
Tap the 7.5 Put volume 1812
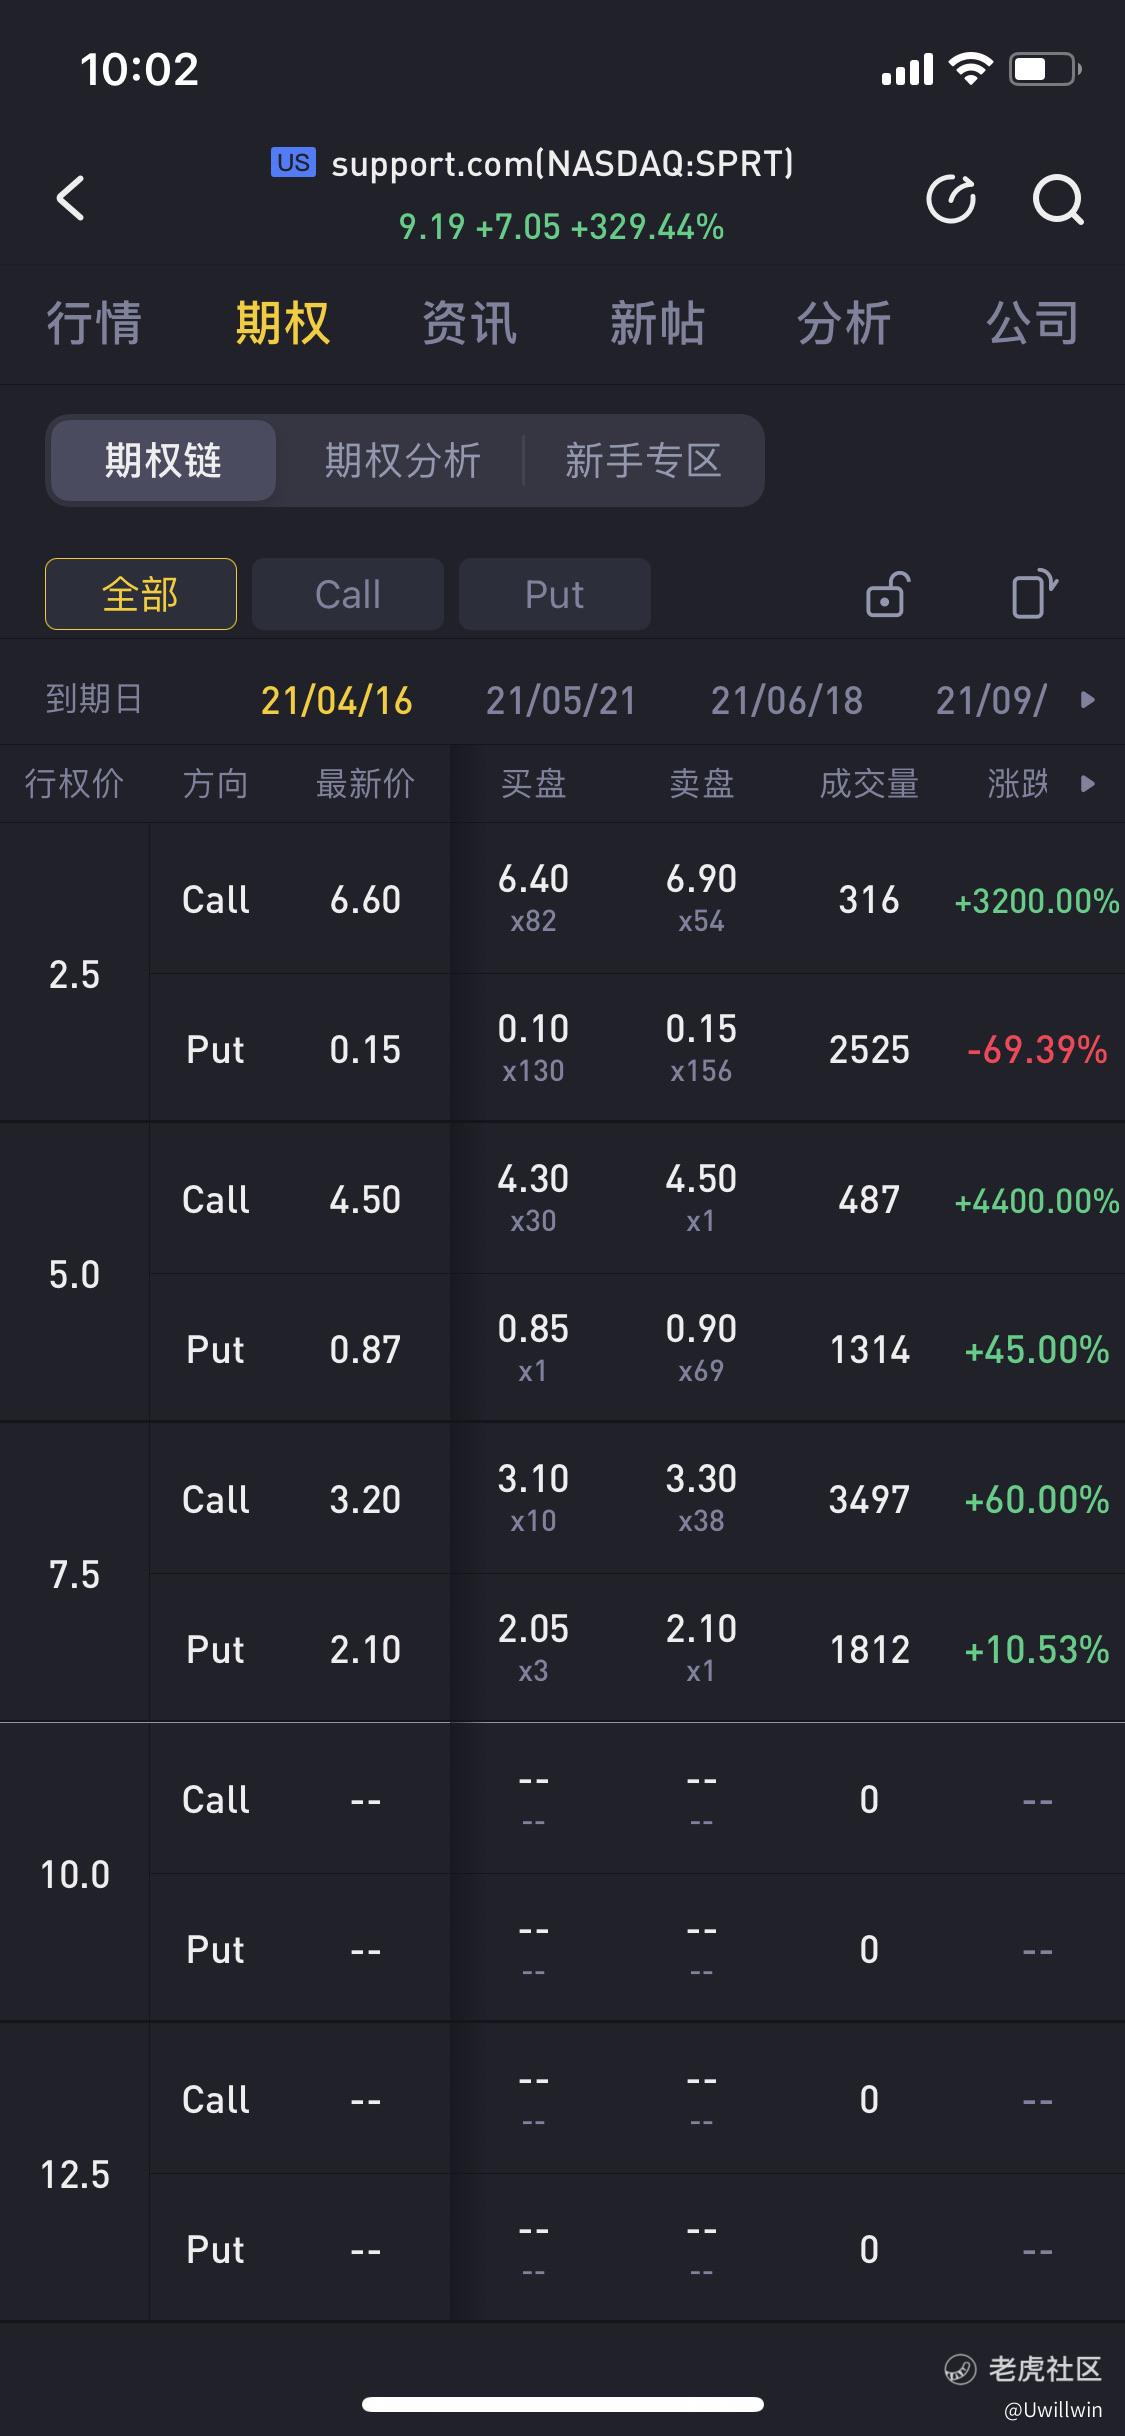point(870,1649)
